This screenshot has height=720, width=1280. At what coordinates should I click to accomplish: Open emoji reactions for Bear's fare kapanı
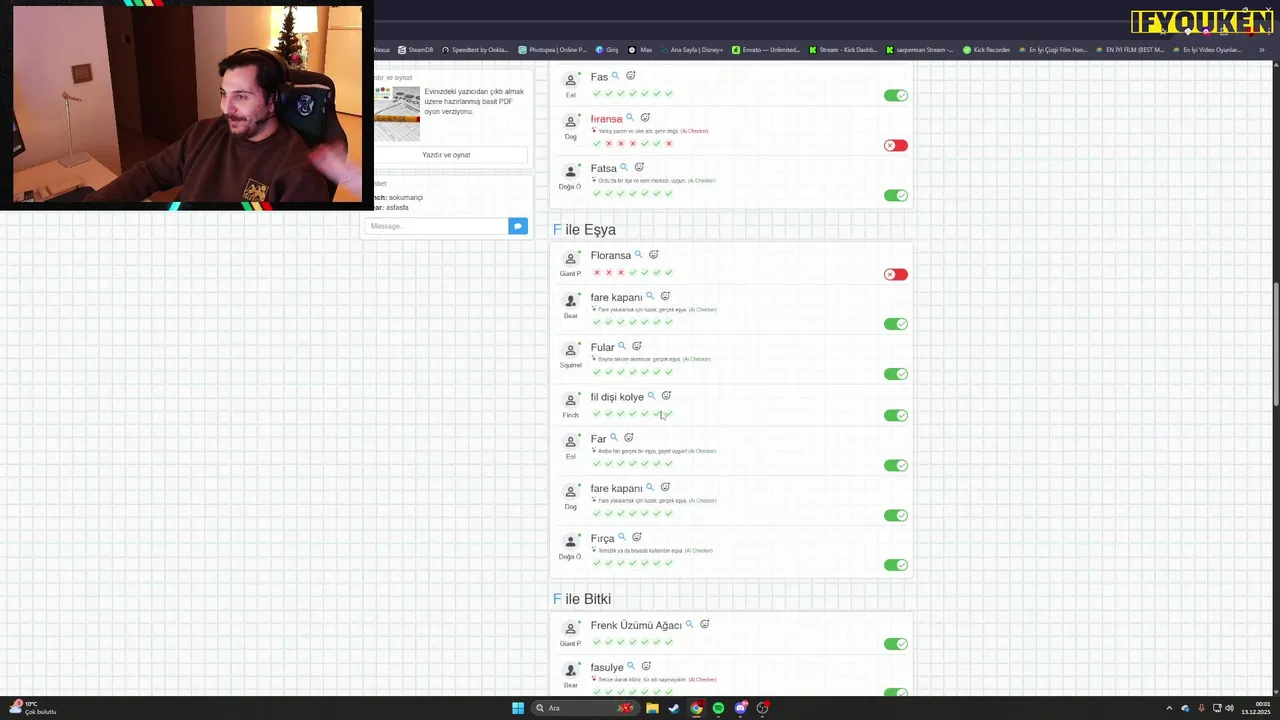(x=665, y=296)
